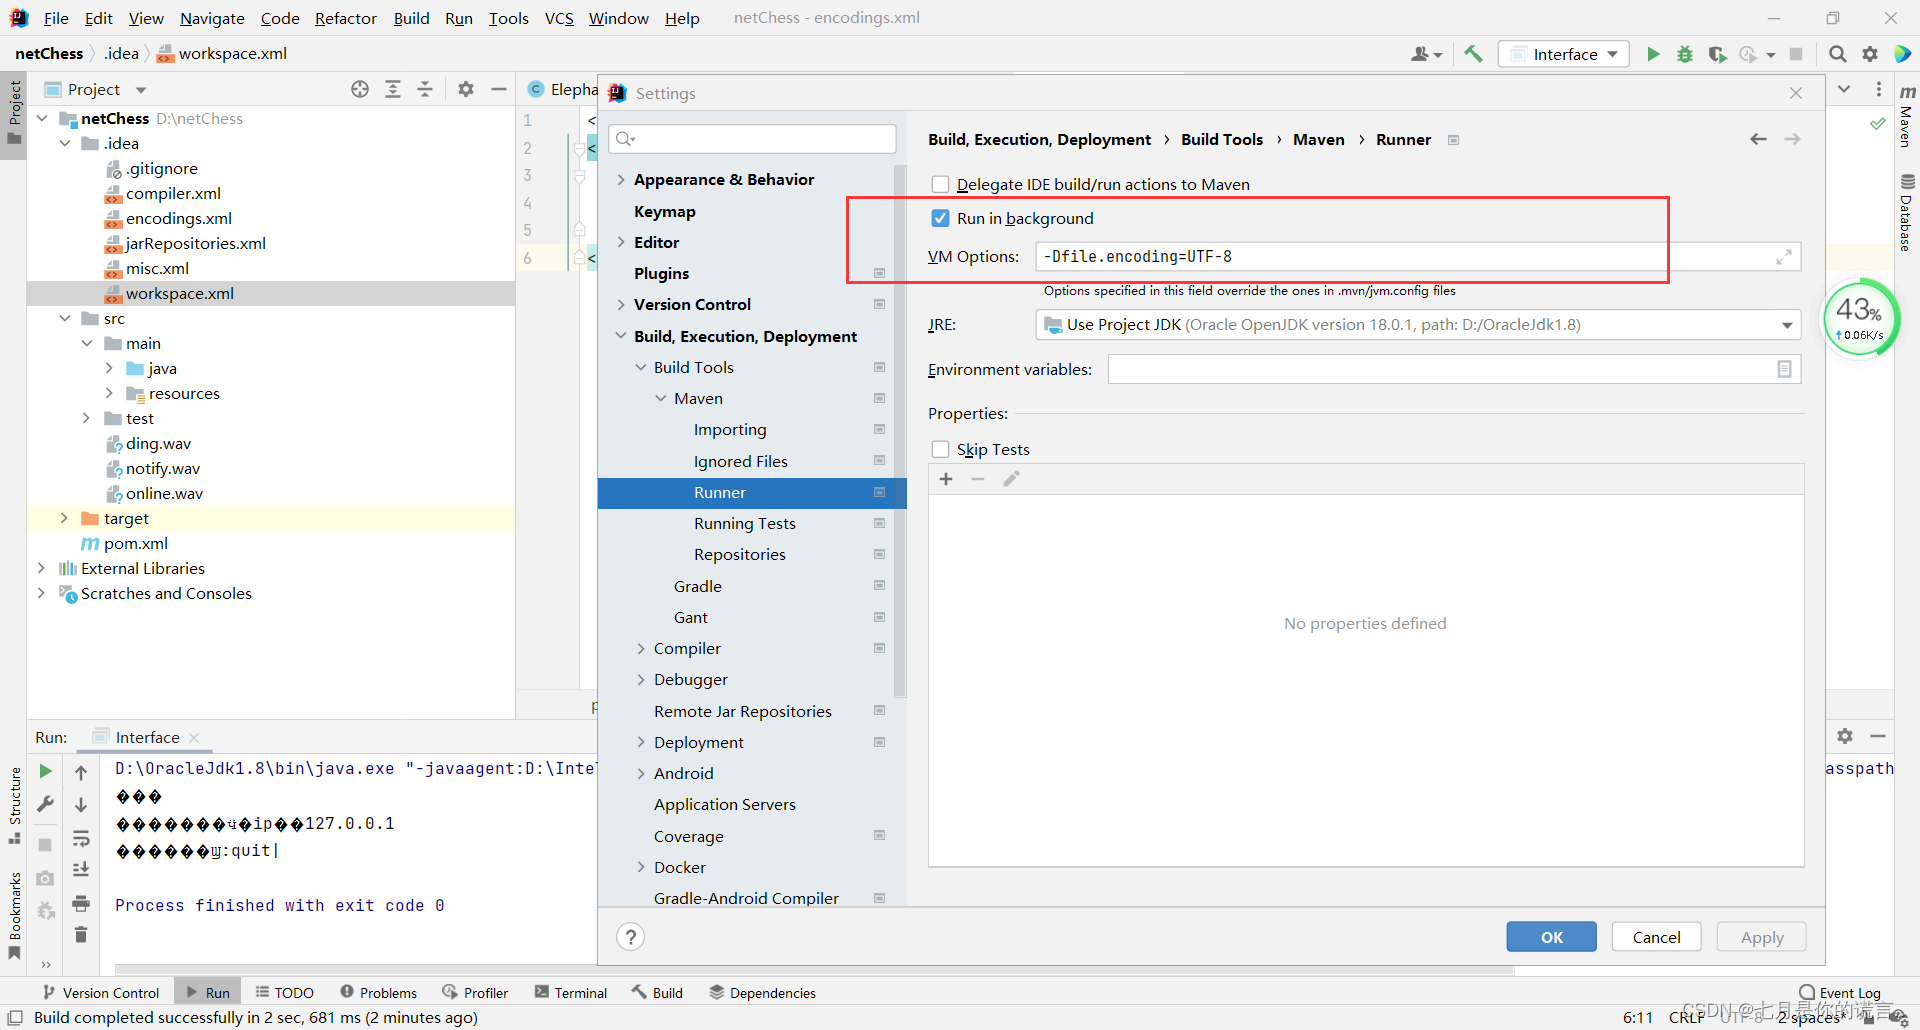Open environment variables editor icon

[1784, 369]
